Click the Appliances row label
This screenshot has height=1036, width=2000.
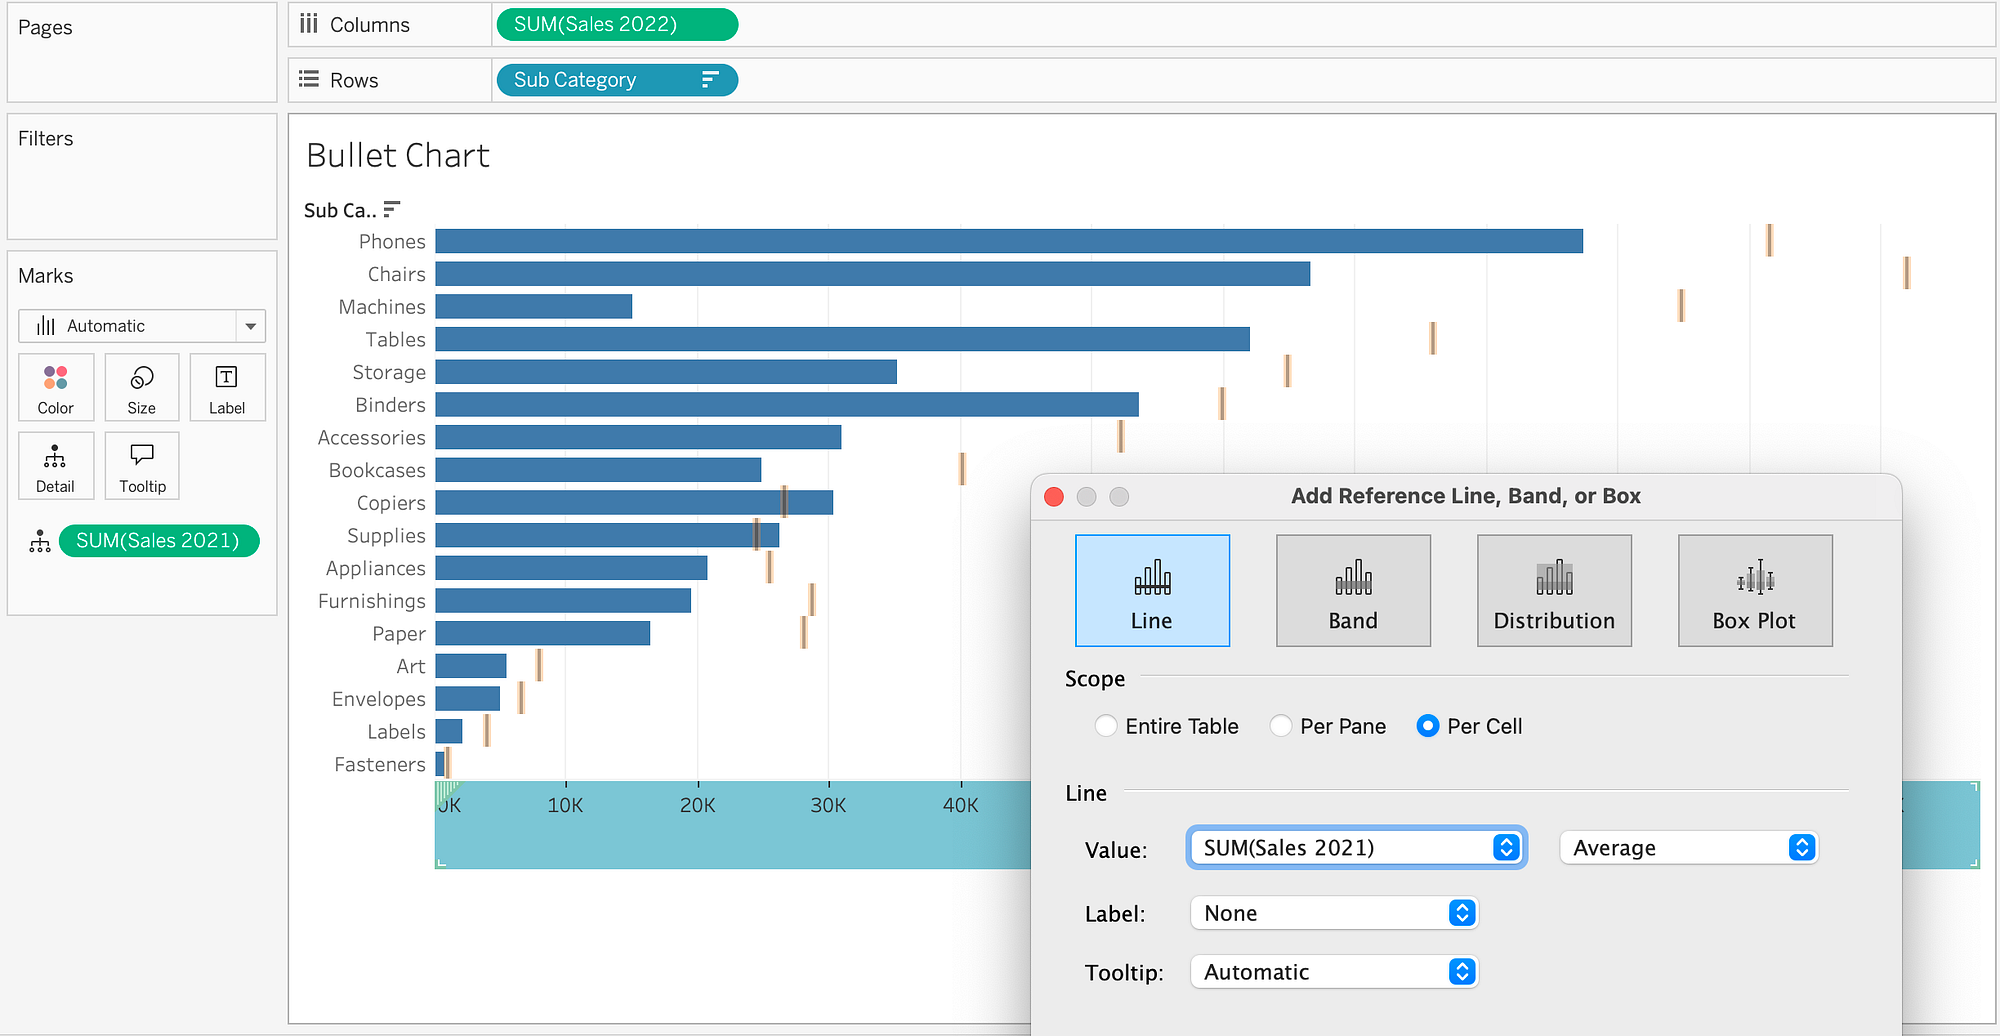376,569
